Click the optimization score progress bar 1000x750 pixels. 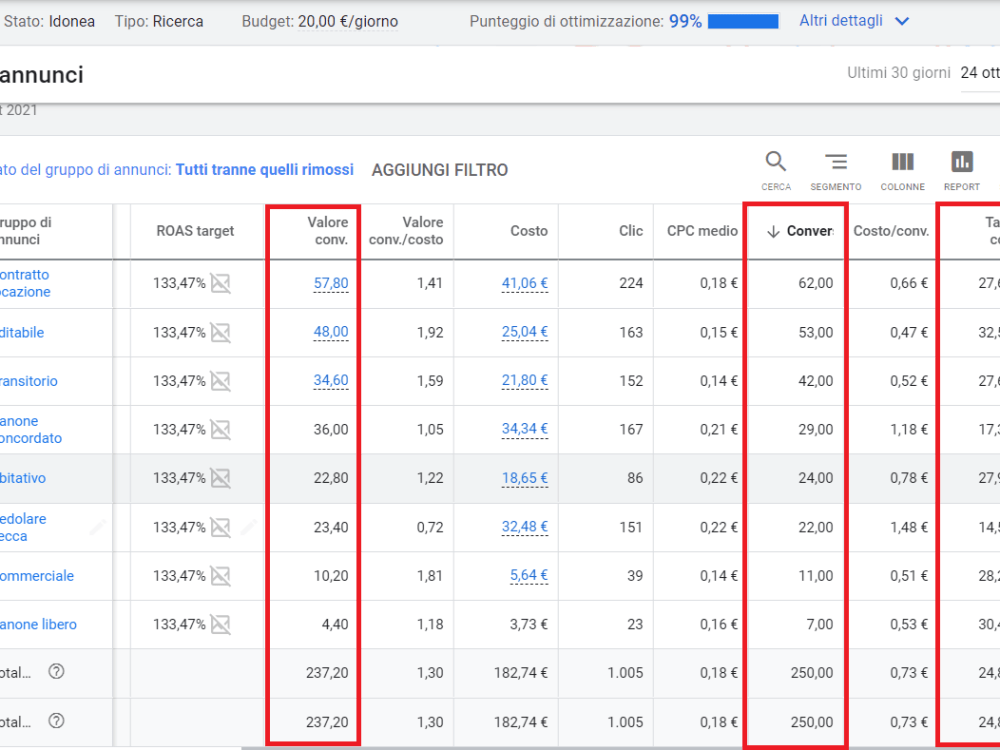[x=743, y=21]
